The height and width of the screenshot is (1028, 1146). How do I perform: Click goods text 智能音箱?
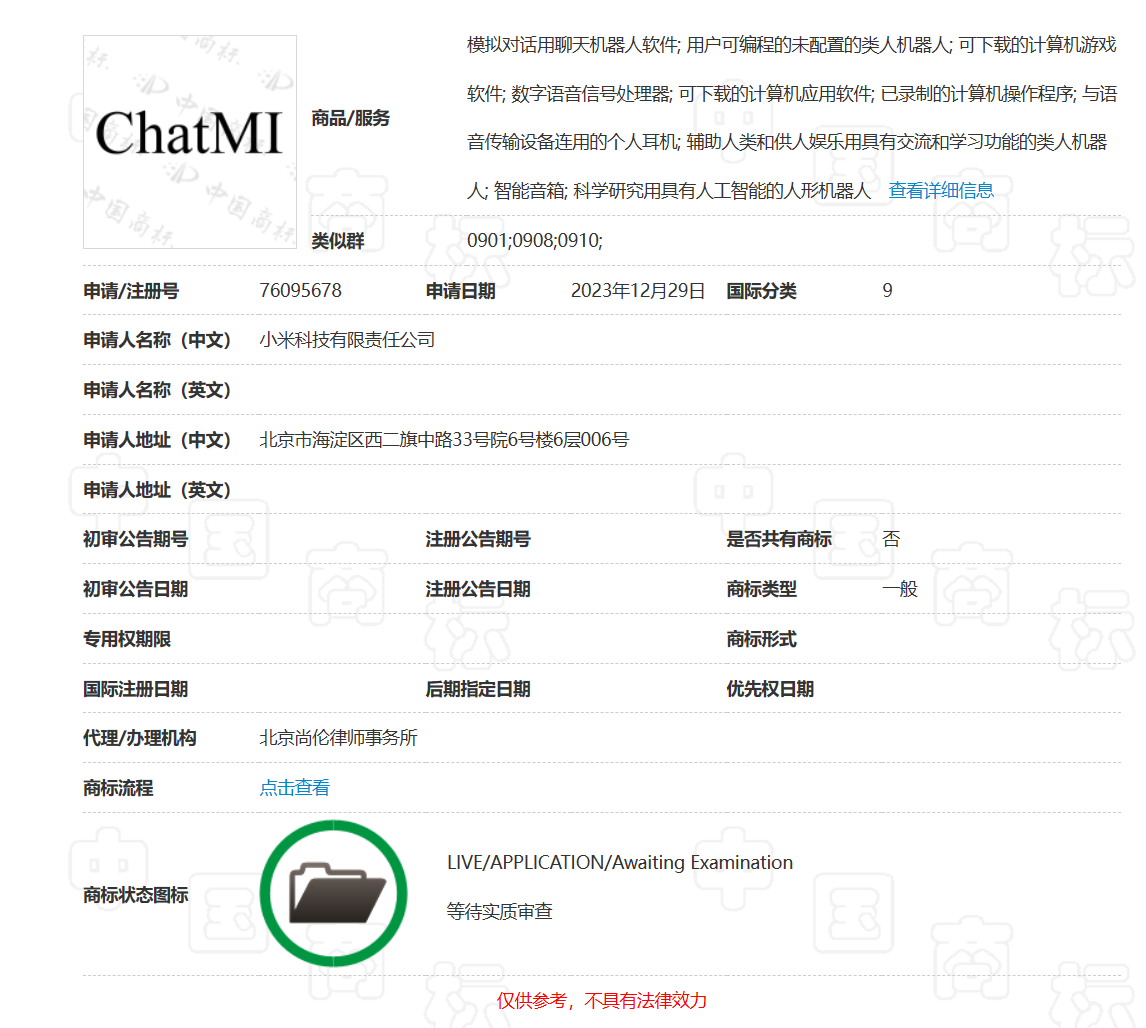point(528,191)
